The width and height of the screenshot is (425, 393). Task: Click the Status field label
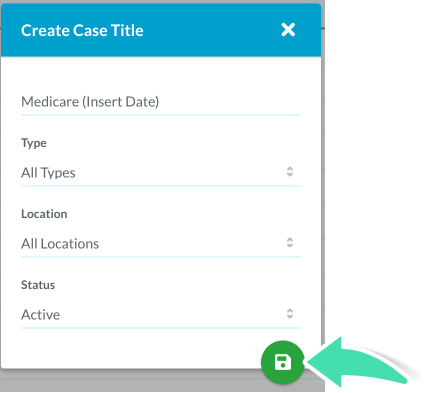38,285
